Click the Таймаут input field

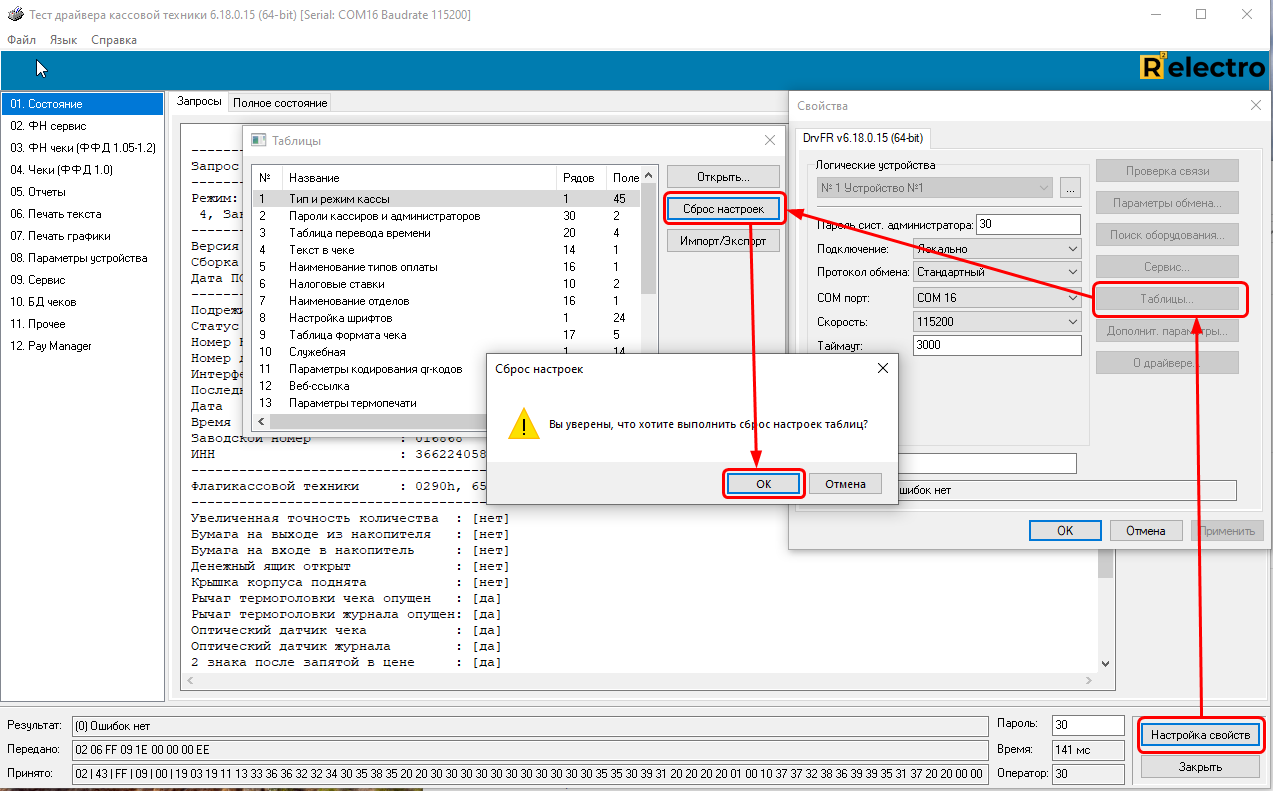click(x=997, y=345)
